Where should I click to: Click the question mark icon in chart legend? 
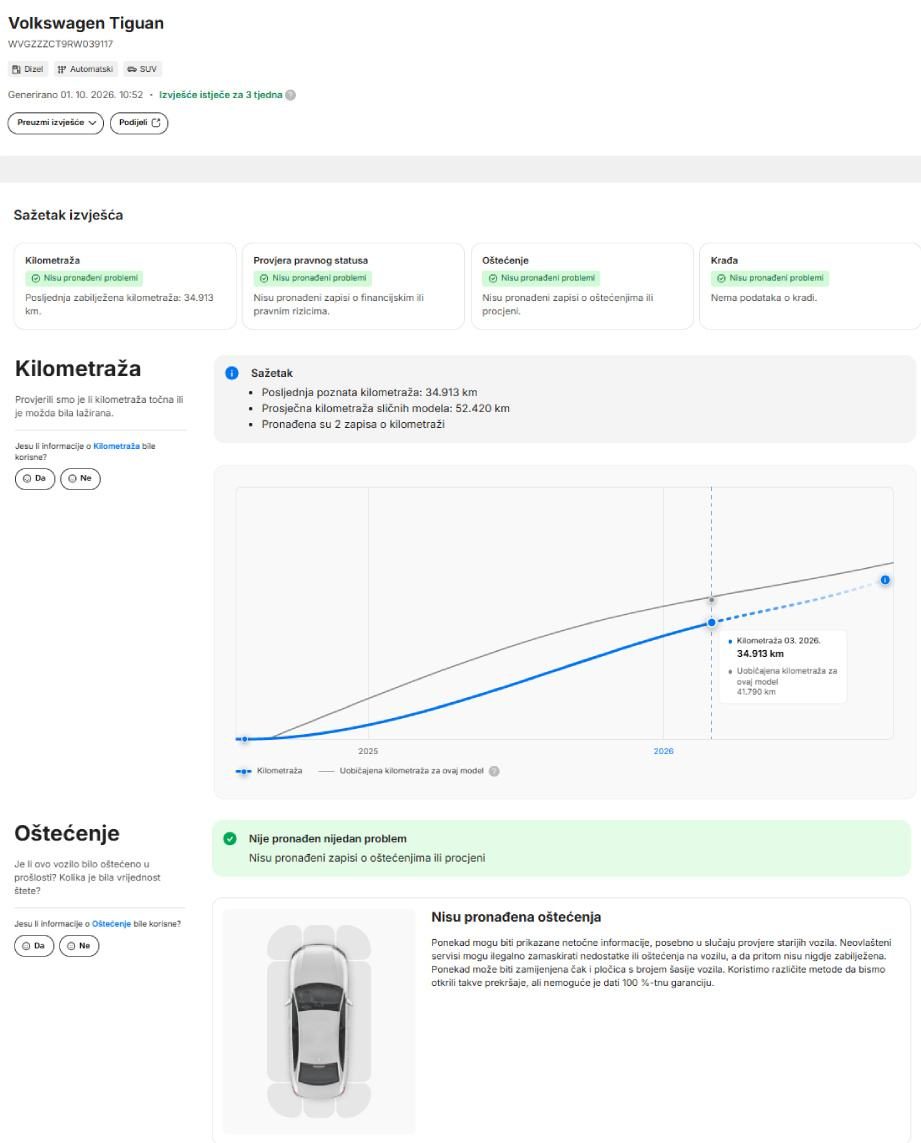[x=494, y=771]
